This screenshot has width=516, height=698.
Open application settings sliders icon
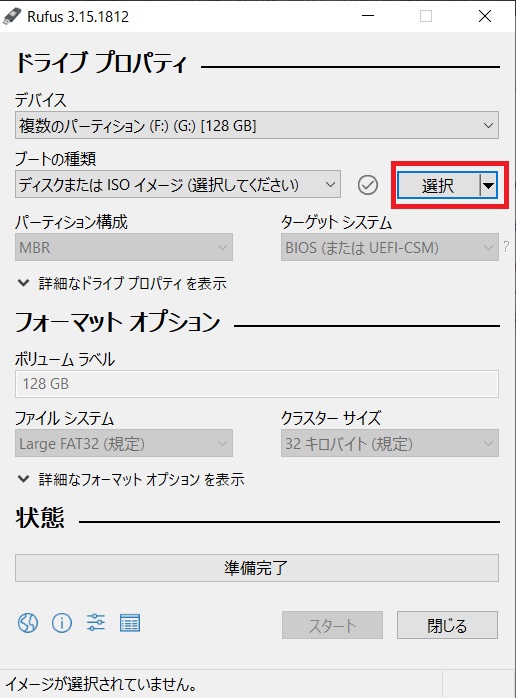pos(96,623)
